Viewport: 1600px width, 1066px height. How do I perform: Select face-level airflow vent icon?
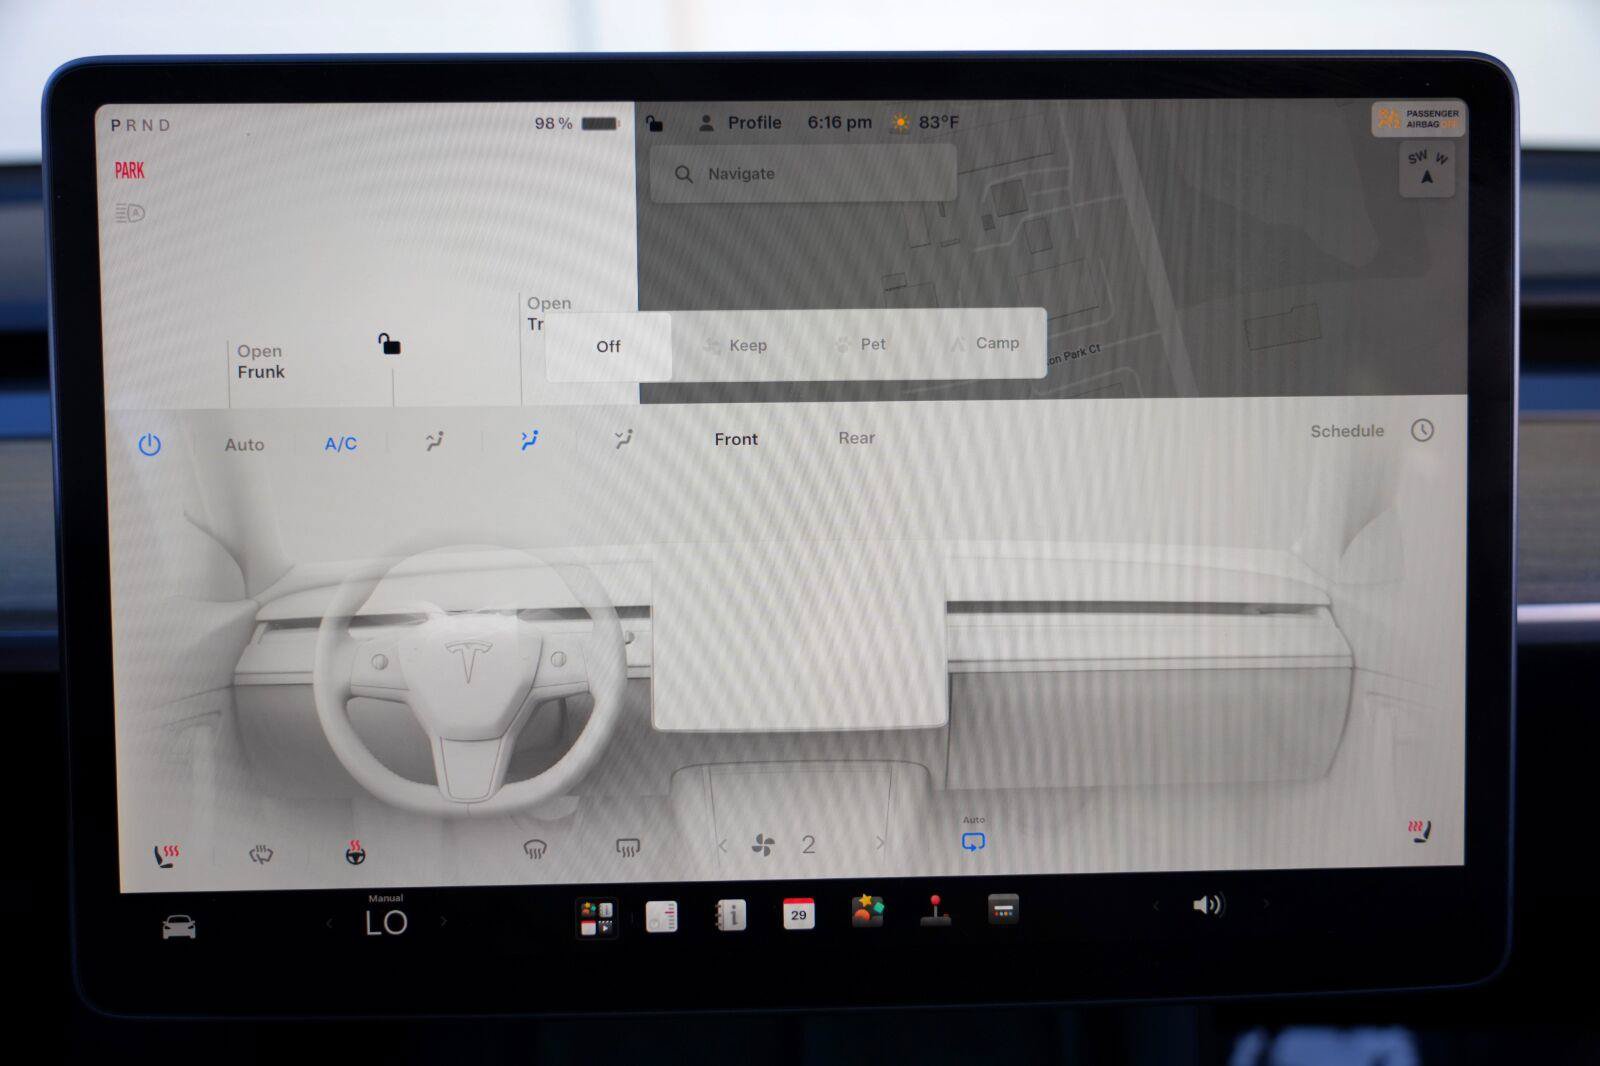530,440
